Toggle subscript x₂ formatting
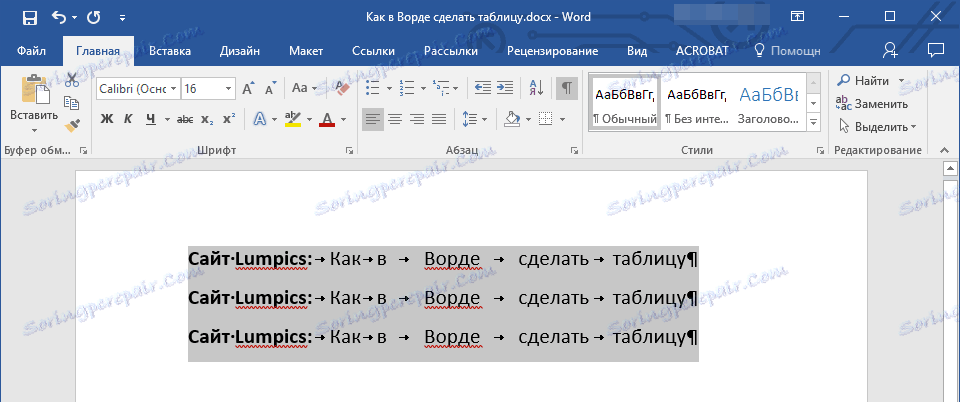960x402 pixels. coord(207,119)
